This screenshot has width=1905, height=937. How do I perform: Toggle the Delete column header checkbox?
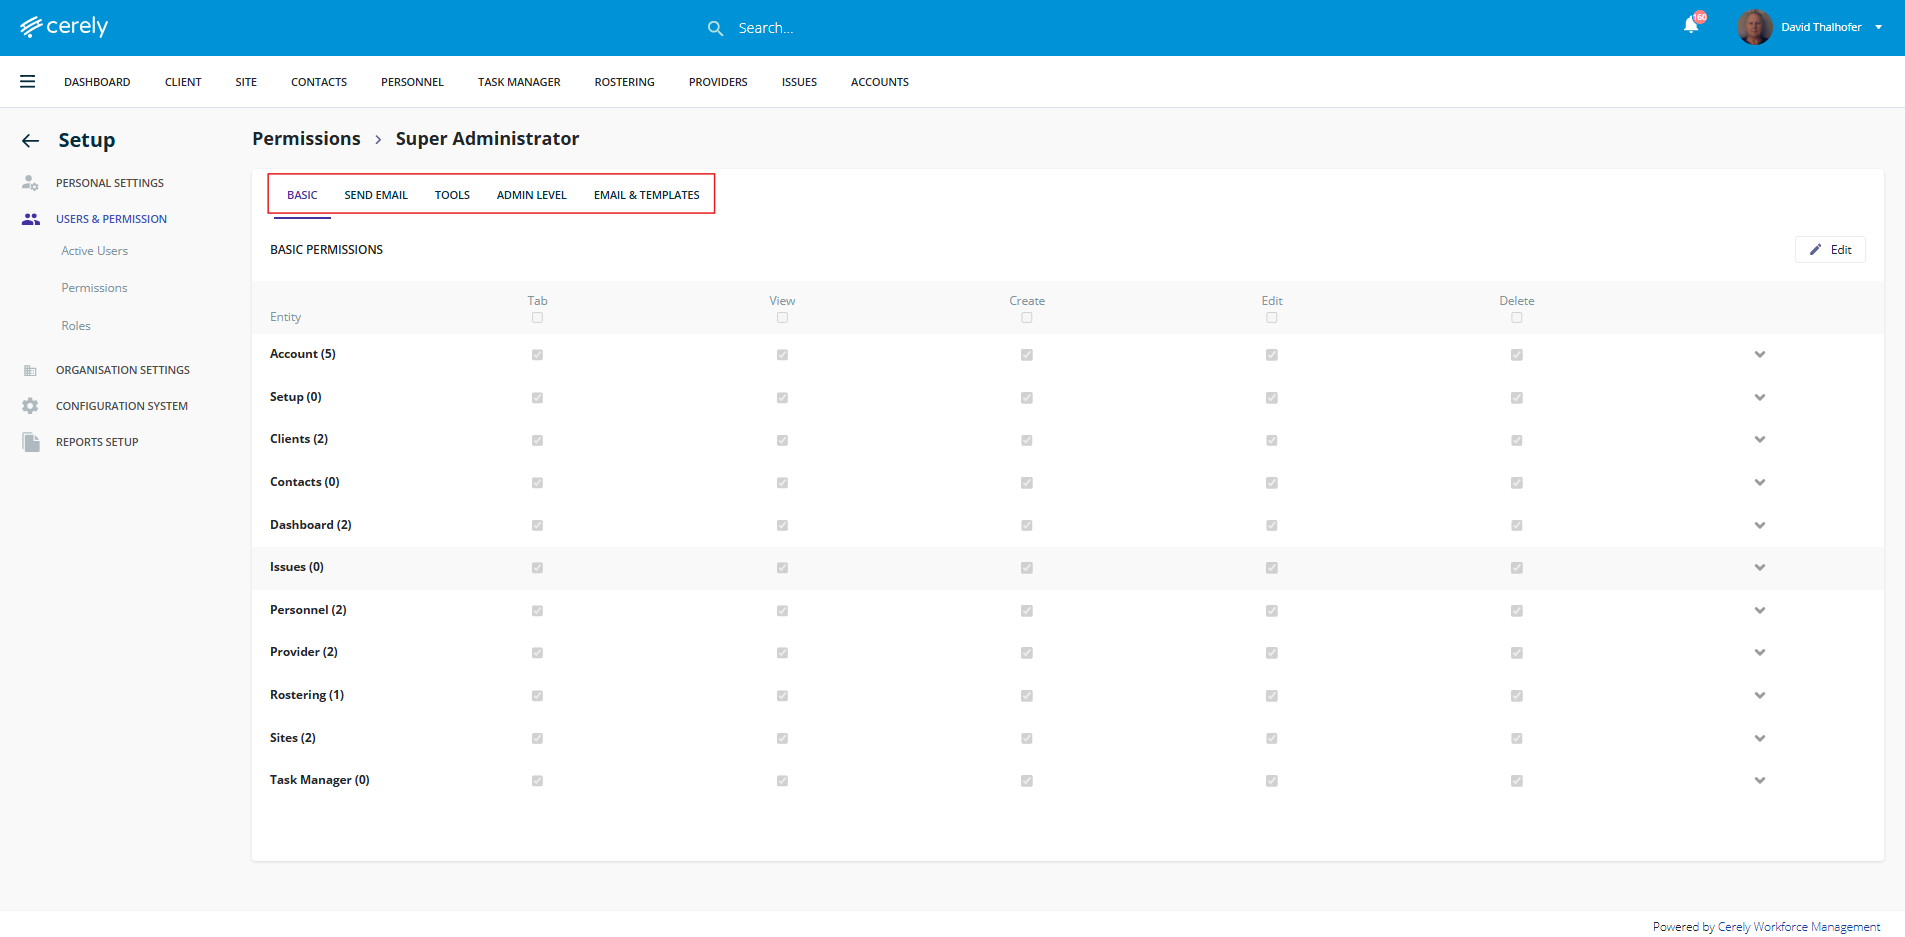point(1516,318)
